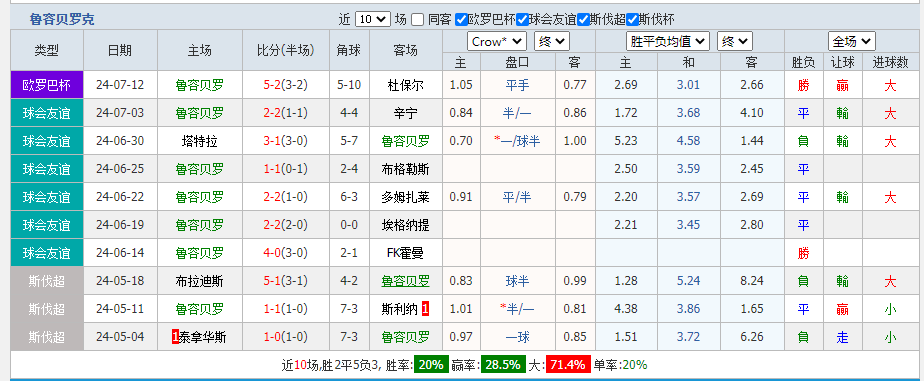Click the red card badge beside 泰拿华斯
The height and width of the screenshot is (381, 924).
[175, 337]
